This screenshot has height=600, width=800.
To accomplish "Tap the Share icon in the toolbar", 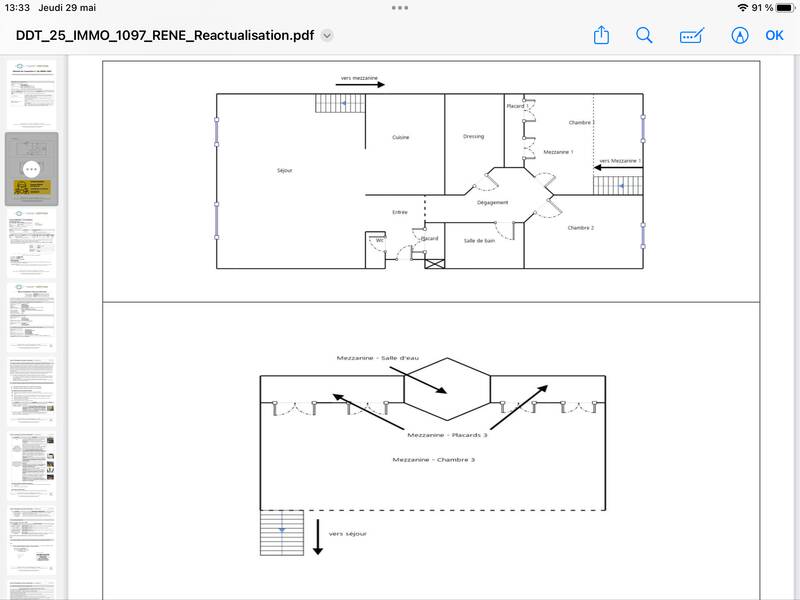I will 601,35.
